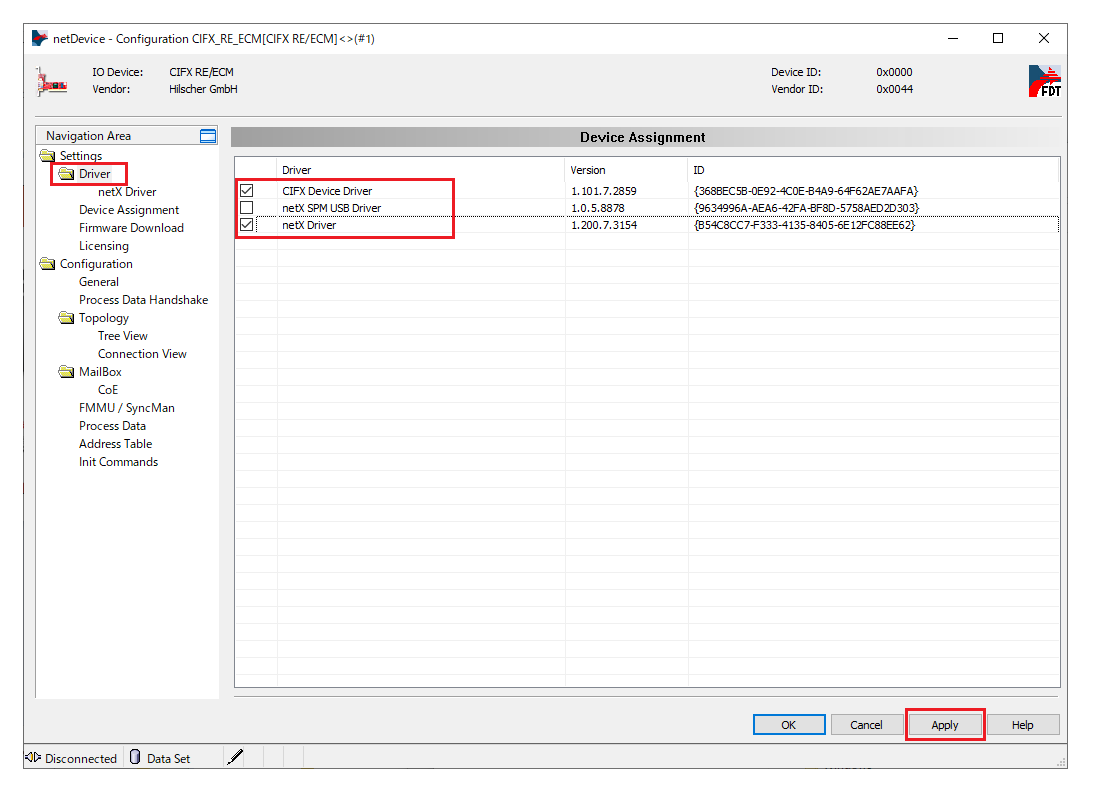Viewport: 1093px width, 793px height.
Task: Click the FDT logo icon
Action: pyautogui.click(x=1044, y=81)
